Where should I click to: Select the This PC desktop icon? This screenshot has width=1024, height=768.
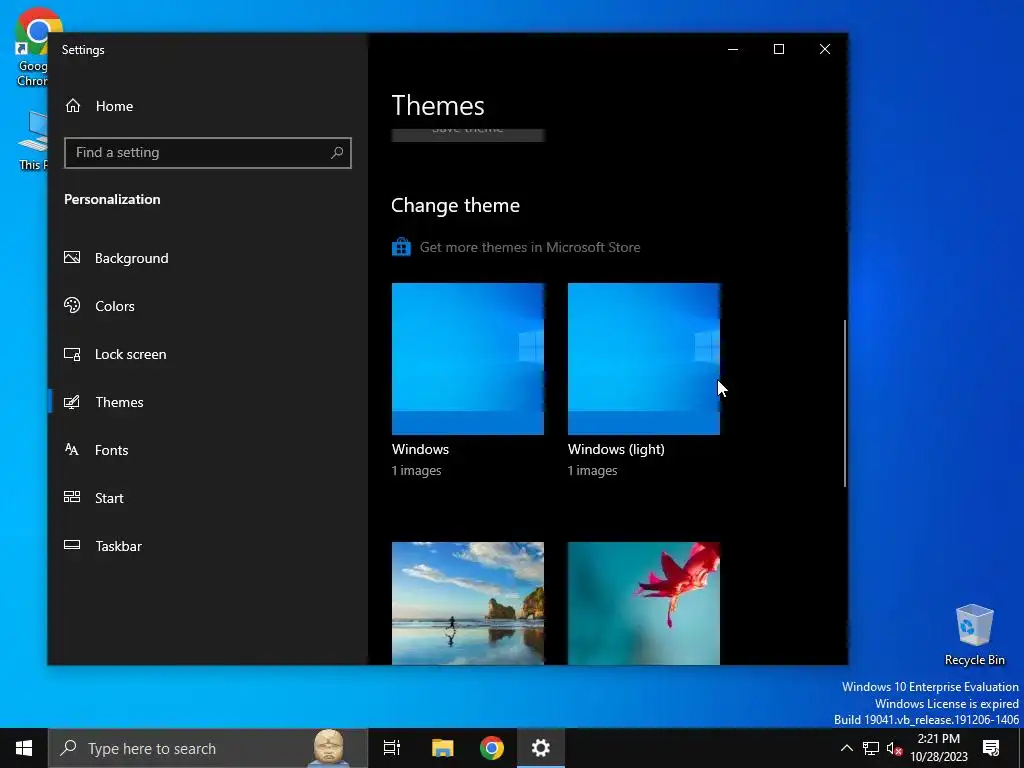[33, 140]
